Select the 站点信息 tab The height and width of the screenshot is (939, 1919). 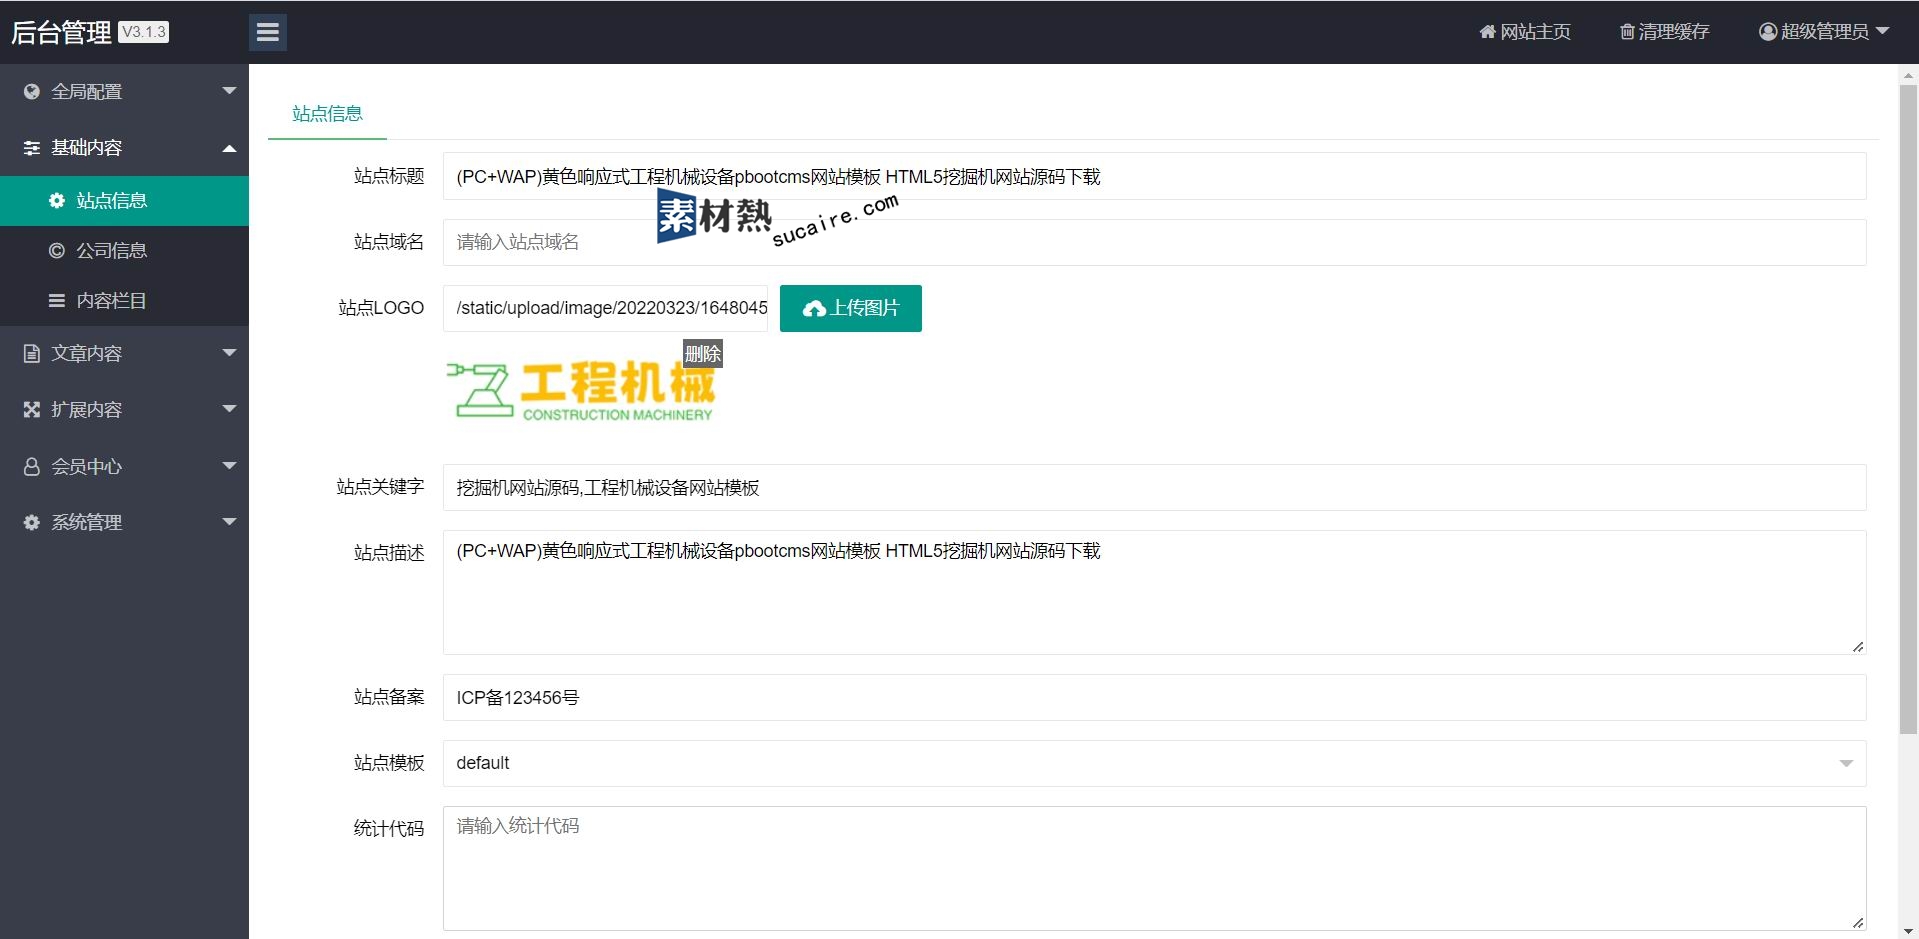[327, 114]
